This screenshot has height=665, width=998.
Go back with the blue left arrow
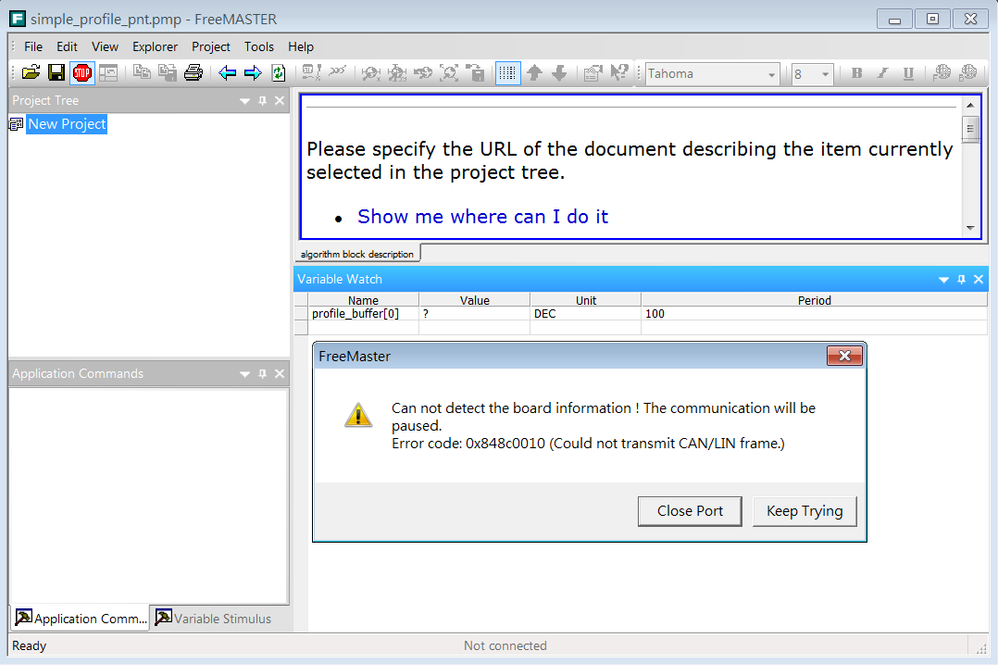(x=227, y=73)
